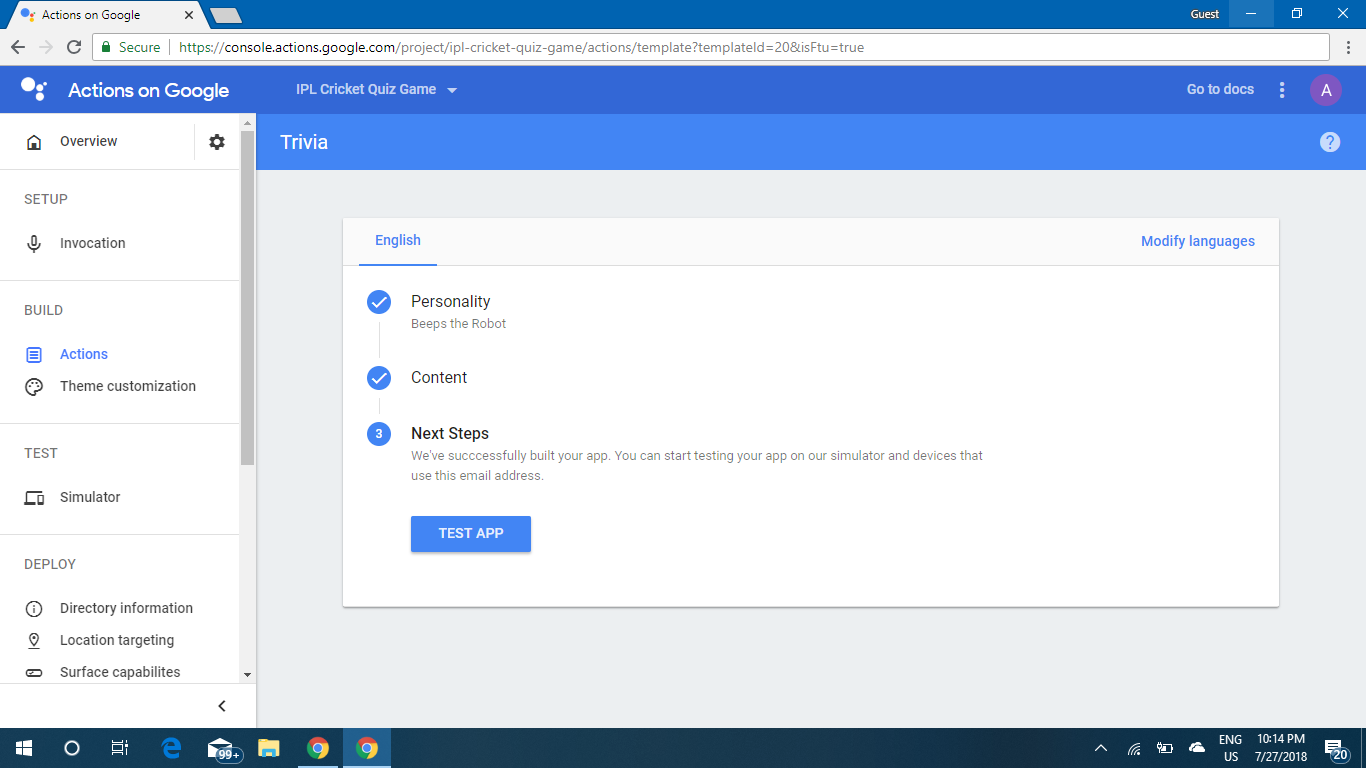The image size is (1366, 768).
Task: Select the Personality step
Action: point(450,301)
